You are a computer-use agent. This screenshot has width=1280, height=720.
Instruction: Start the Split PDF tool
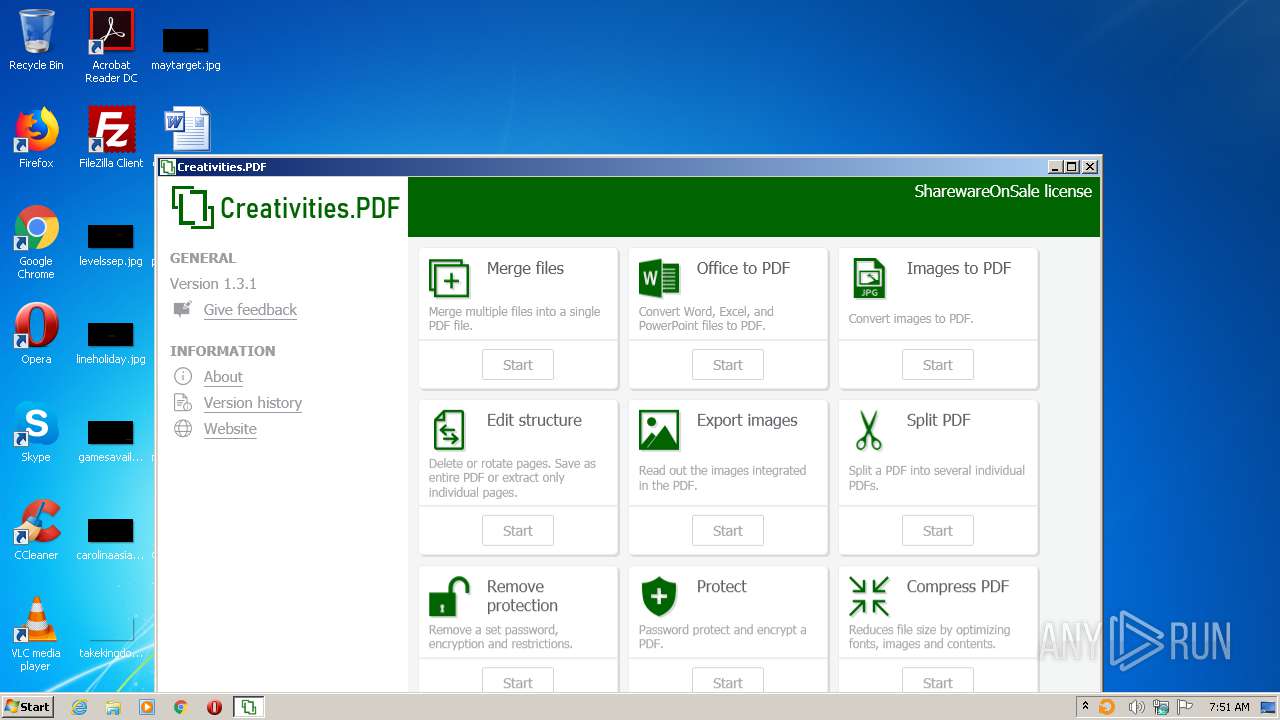click(938, 531)
